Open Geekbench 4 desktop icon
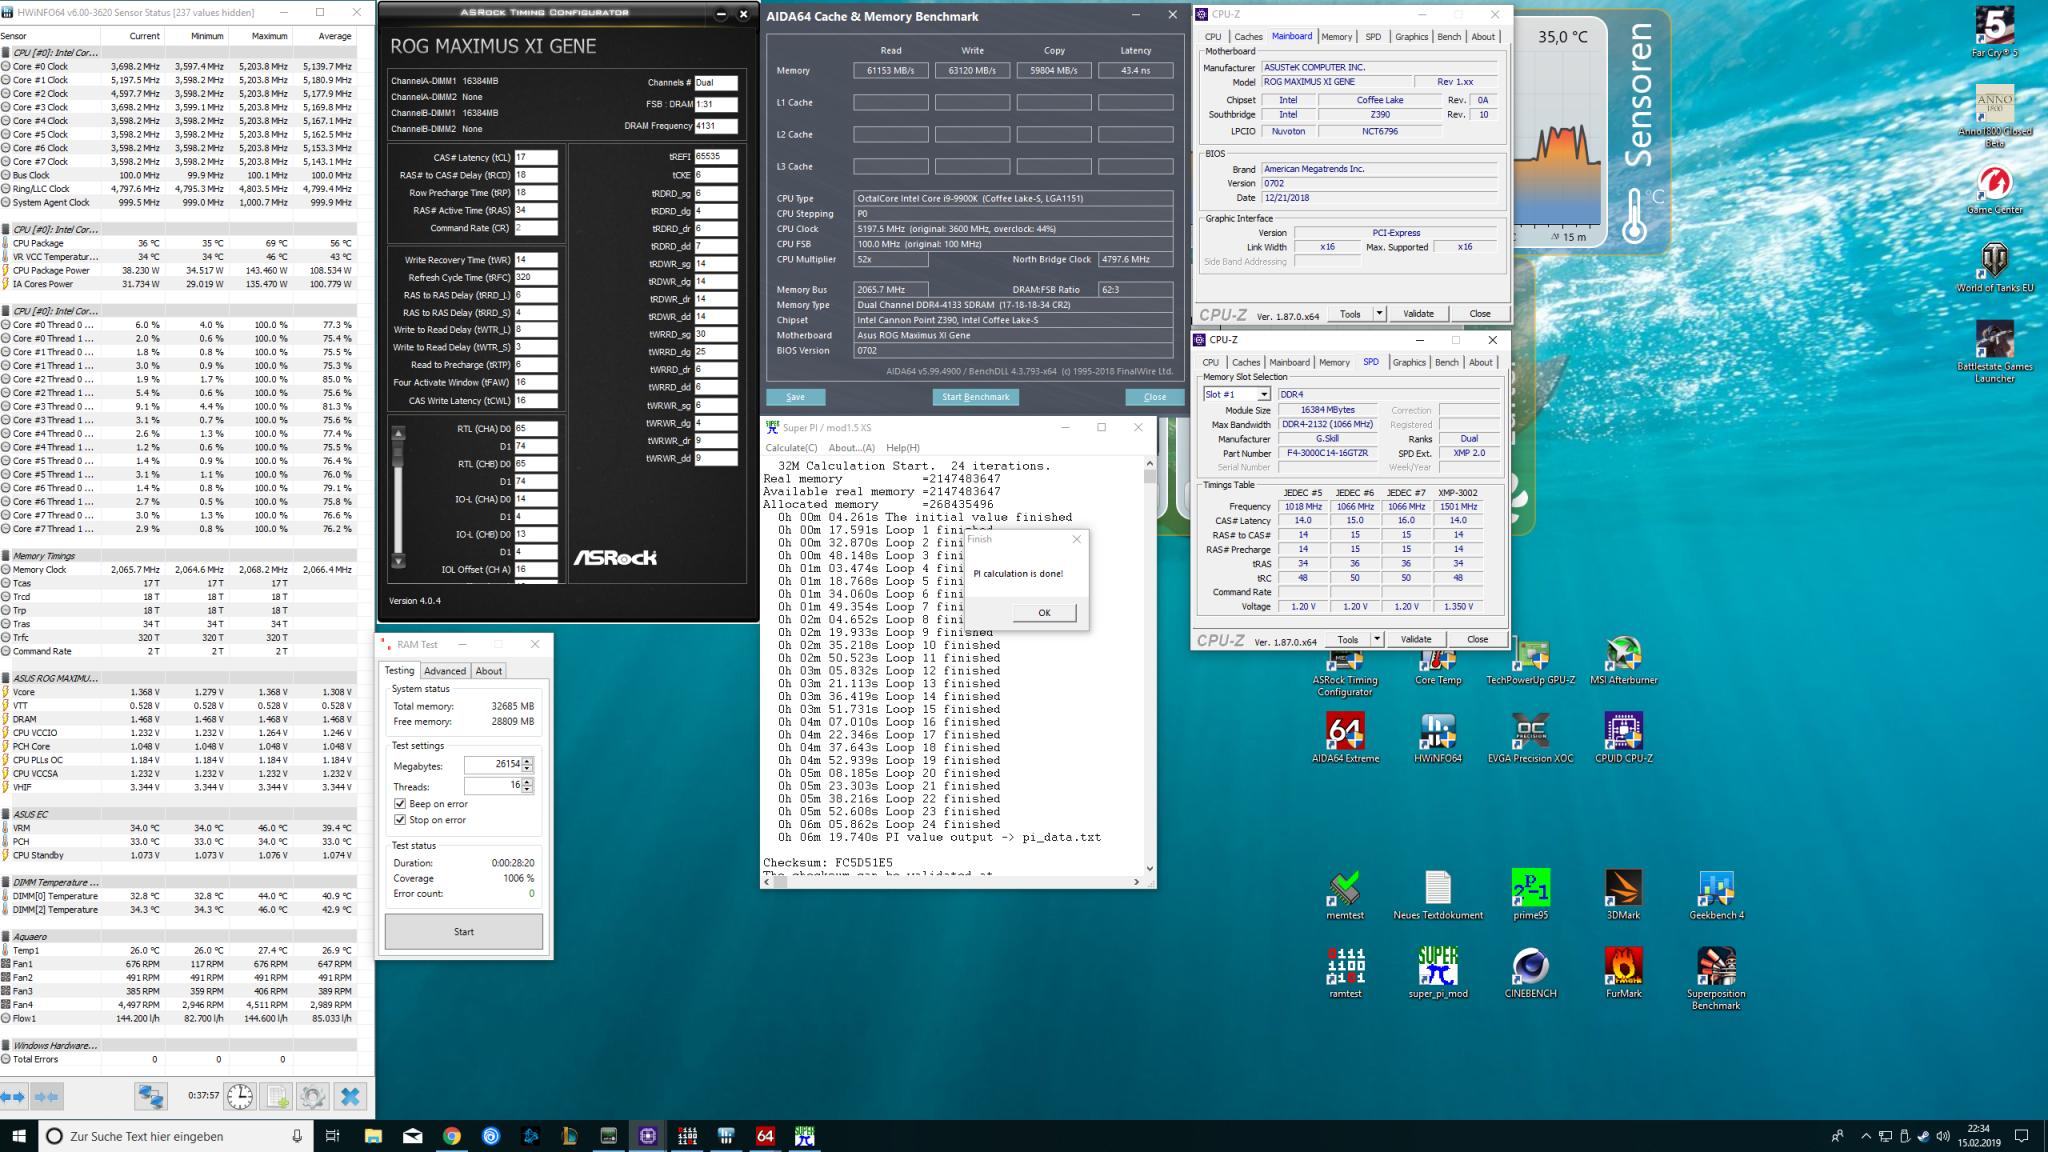 coord(1716,894)
